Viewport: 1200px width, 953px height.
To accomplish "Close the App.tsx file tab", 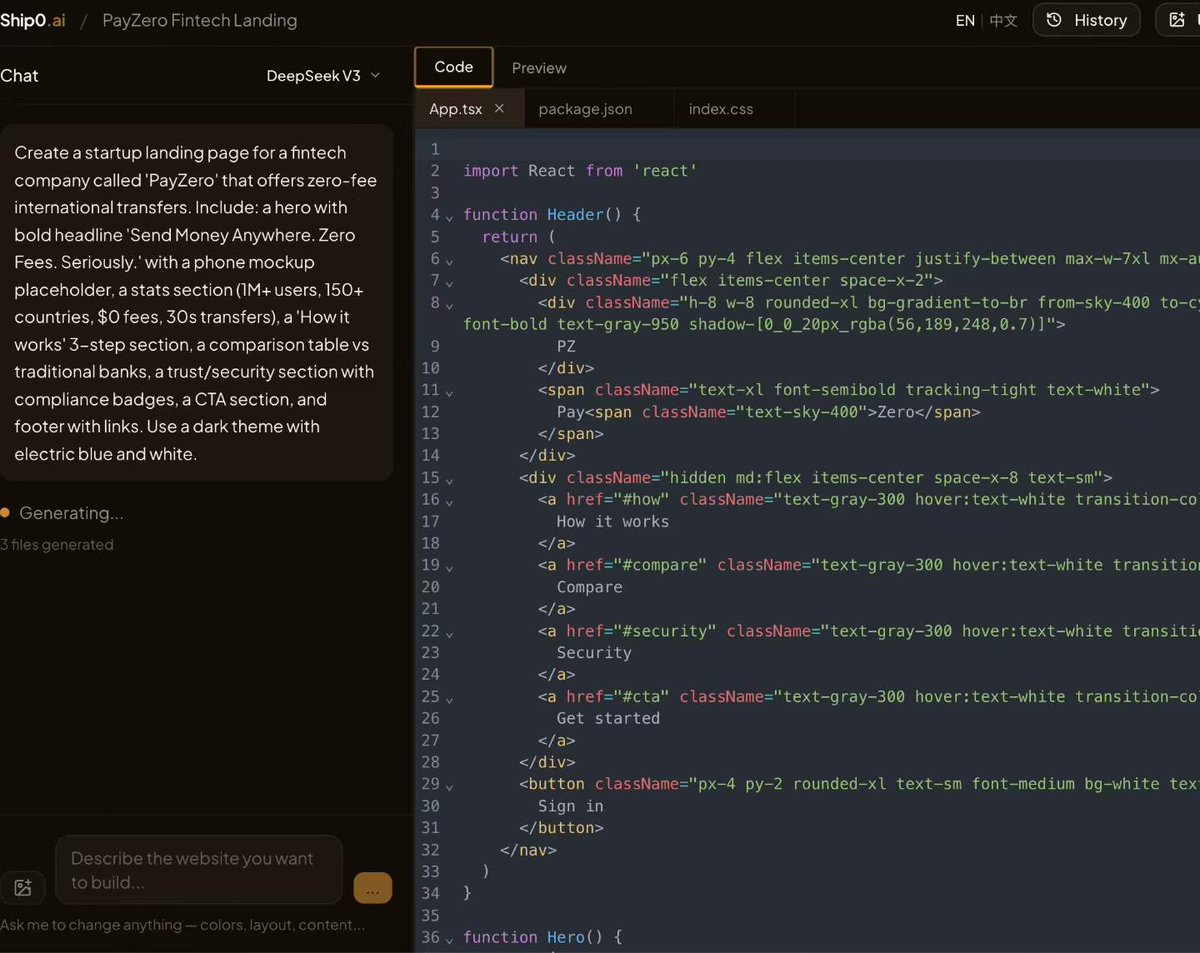I will coord(500,108).
